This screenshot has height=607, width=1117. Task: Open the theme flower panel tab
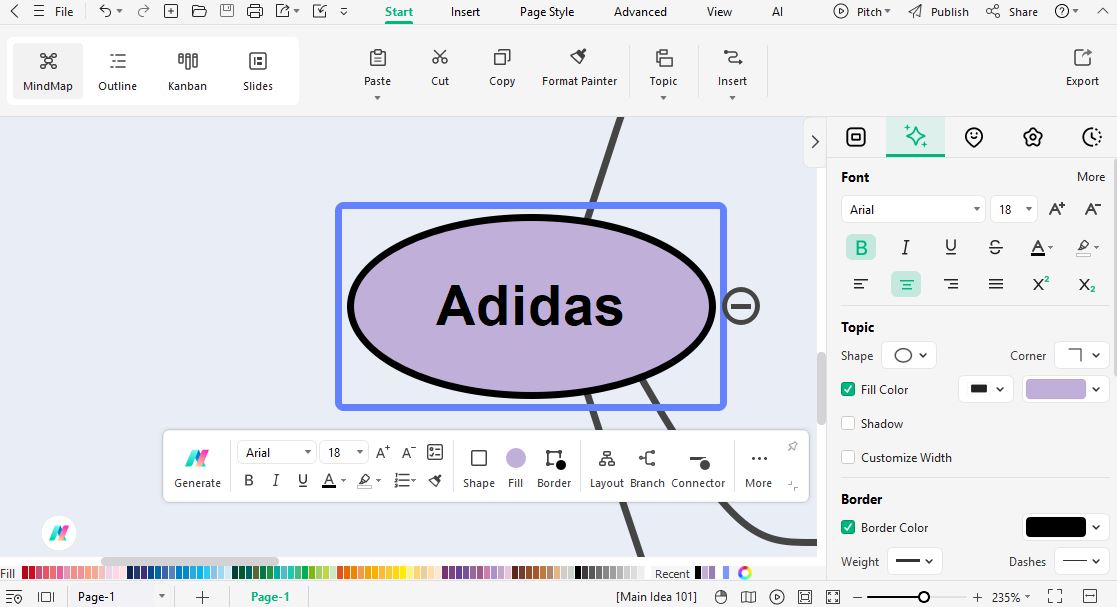(1033, 137)
